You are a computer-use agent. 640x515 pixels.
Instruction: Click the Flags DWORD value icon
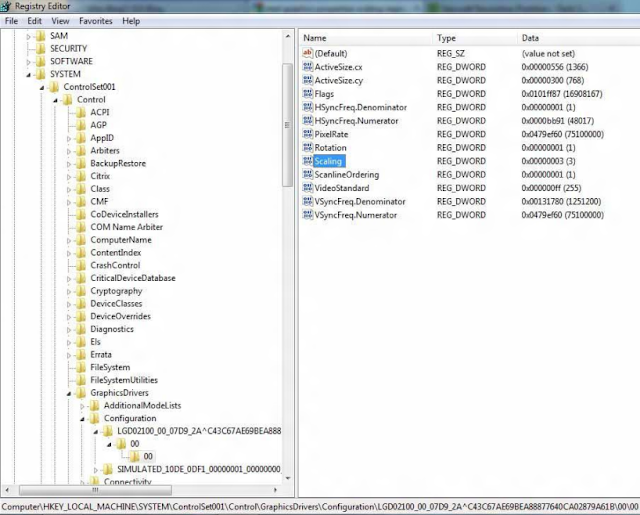point(308,93)
